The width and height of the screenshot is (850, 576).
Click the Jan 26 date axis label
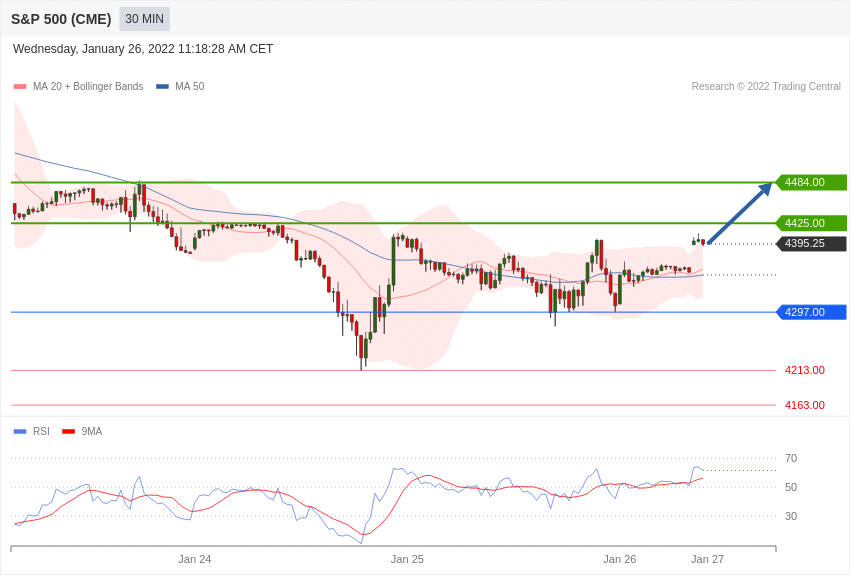620,559
